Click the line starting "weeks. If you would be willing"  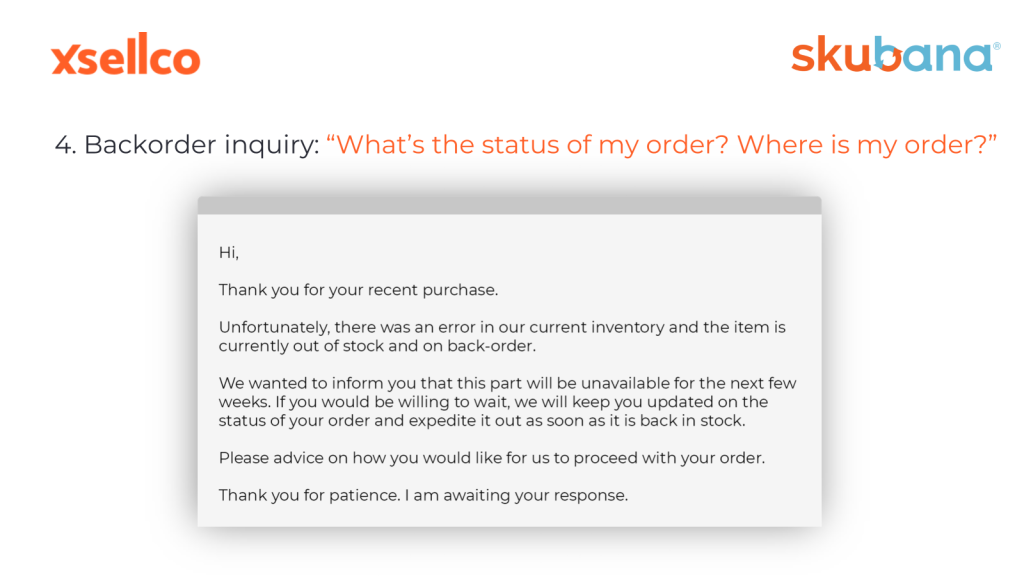click(493, 402)
